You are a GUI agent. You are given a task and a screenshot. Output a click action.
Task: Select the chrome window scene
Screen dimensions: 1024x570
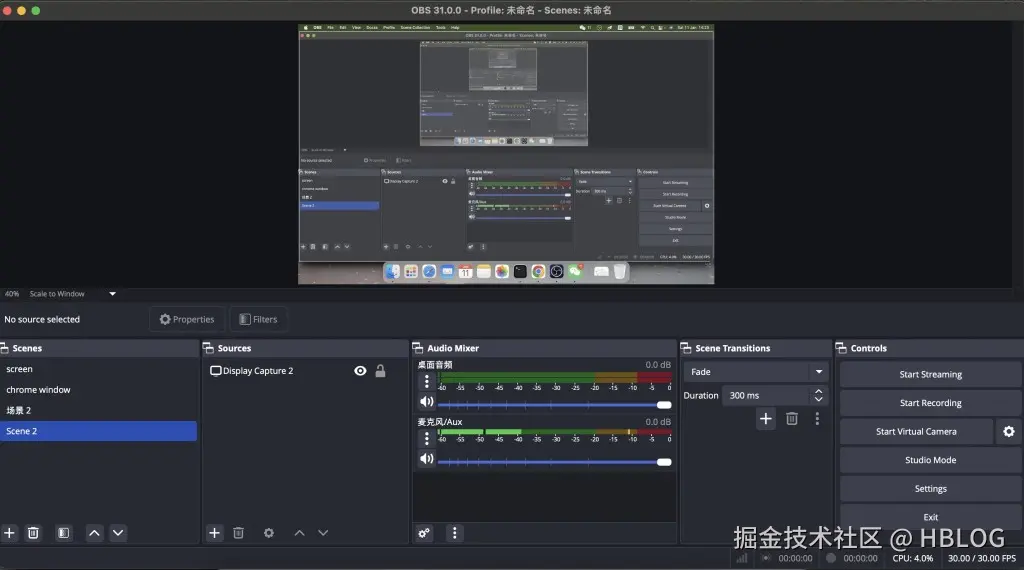(98, 390)
